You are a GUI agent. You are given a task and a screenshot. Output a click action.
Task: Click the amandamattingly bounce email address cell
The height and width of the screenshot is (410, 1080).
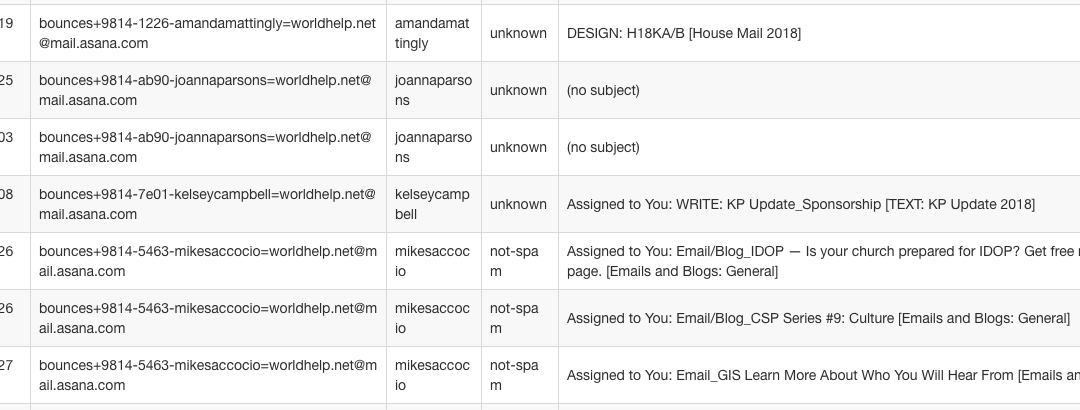pyautogui.click(x=207, y=33)
